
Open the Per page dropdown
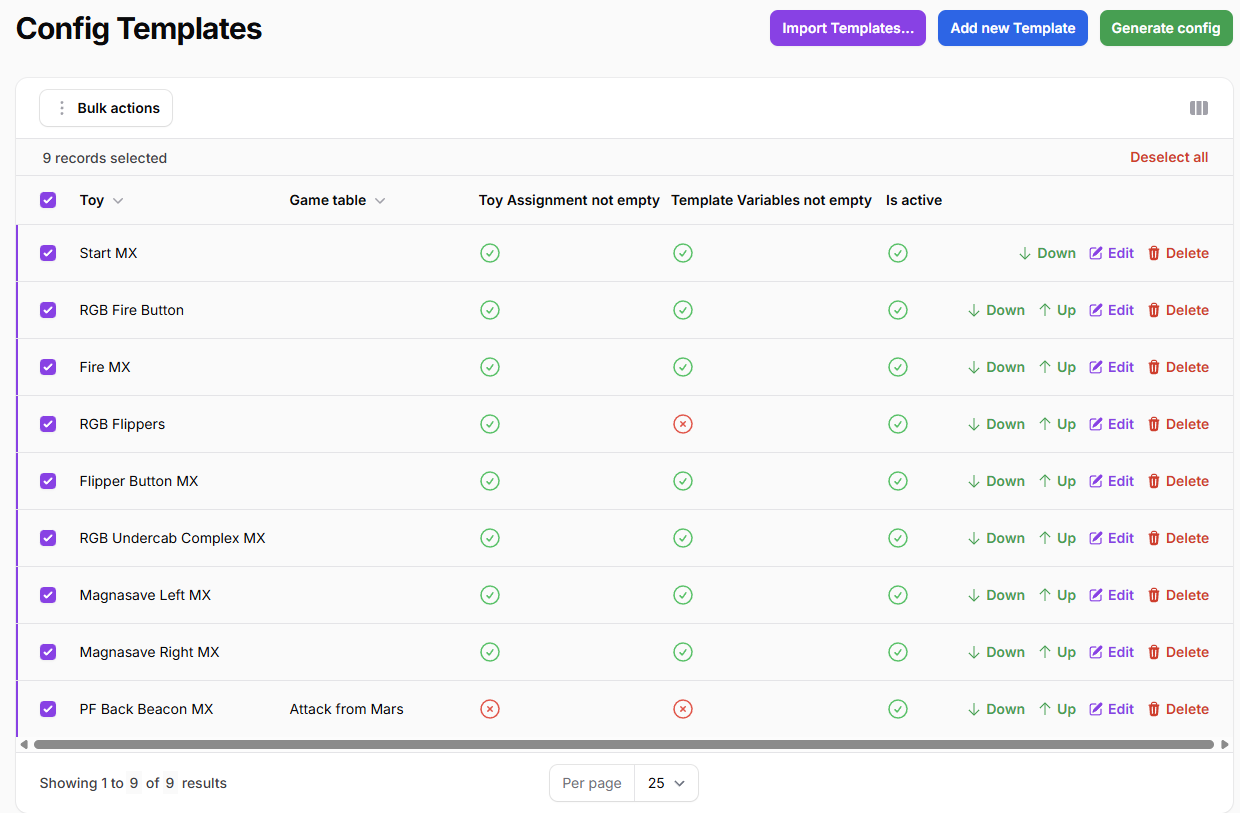[665, 783]
